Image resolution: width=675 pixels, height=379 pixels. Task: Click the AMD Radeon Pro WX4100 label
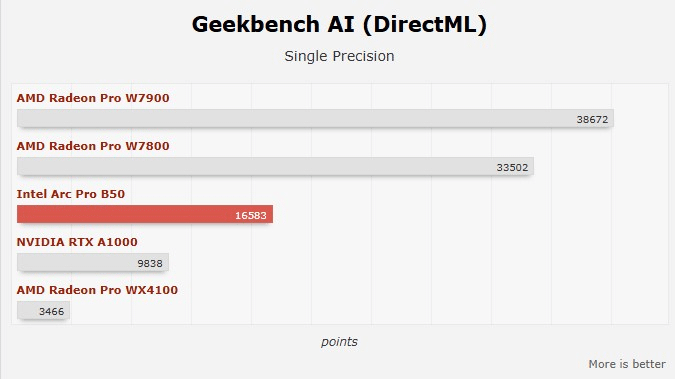point(97,290)
